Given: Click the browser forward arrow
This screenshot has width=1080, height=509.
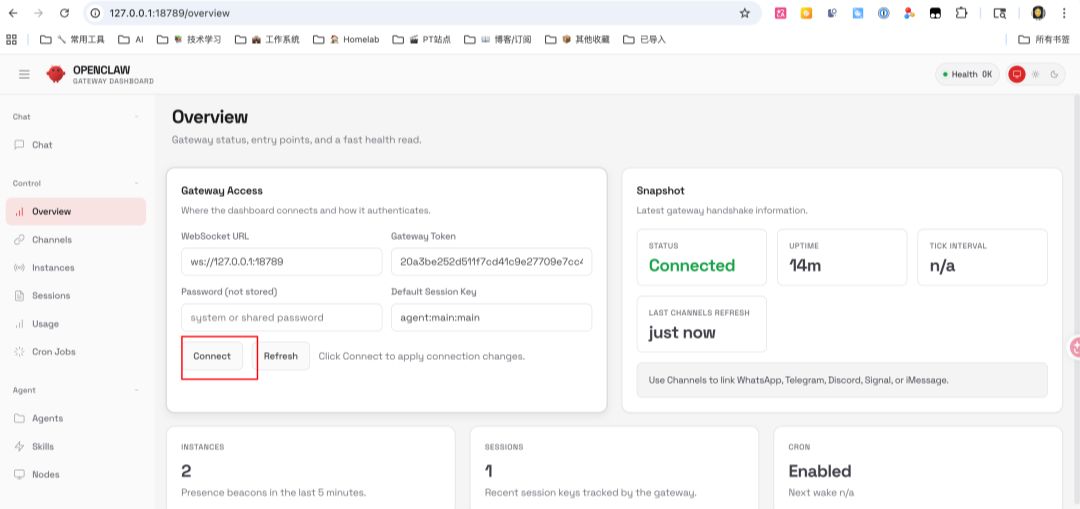Looking at the screenshot, I should [39, 13].
